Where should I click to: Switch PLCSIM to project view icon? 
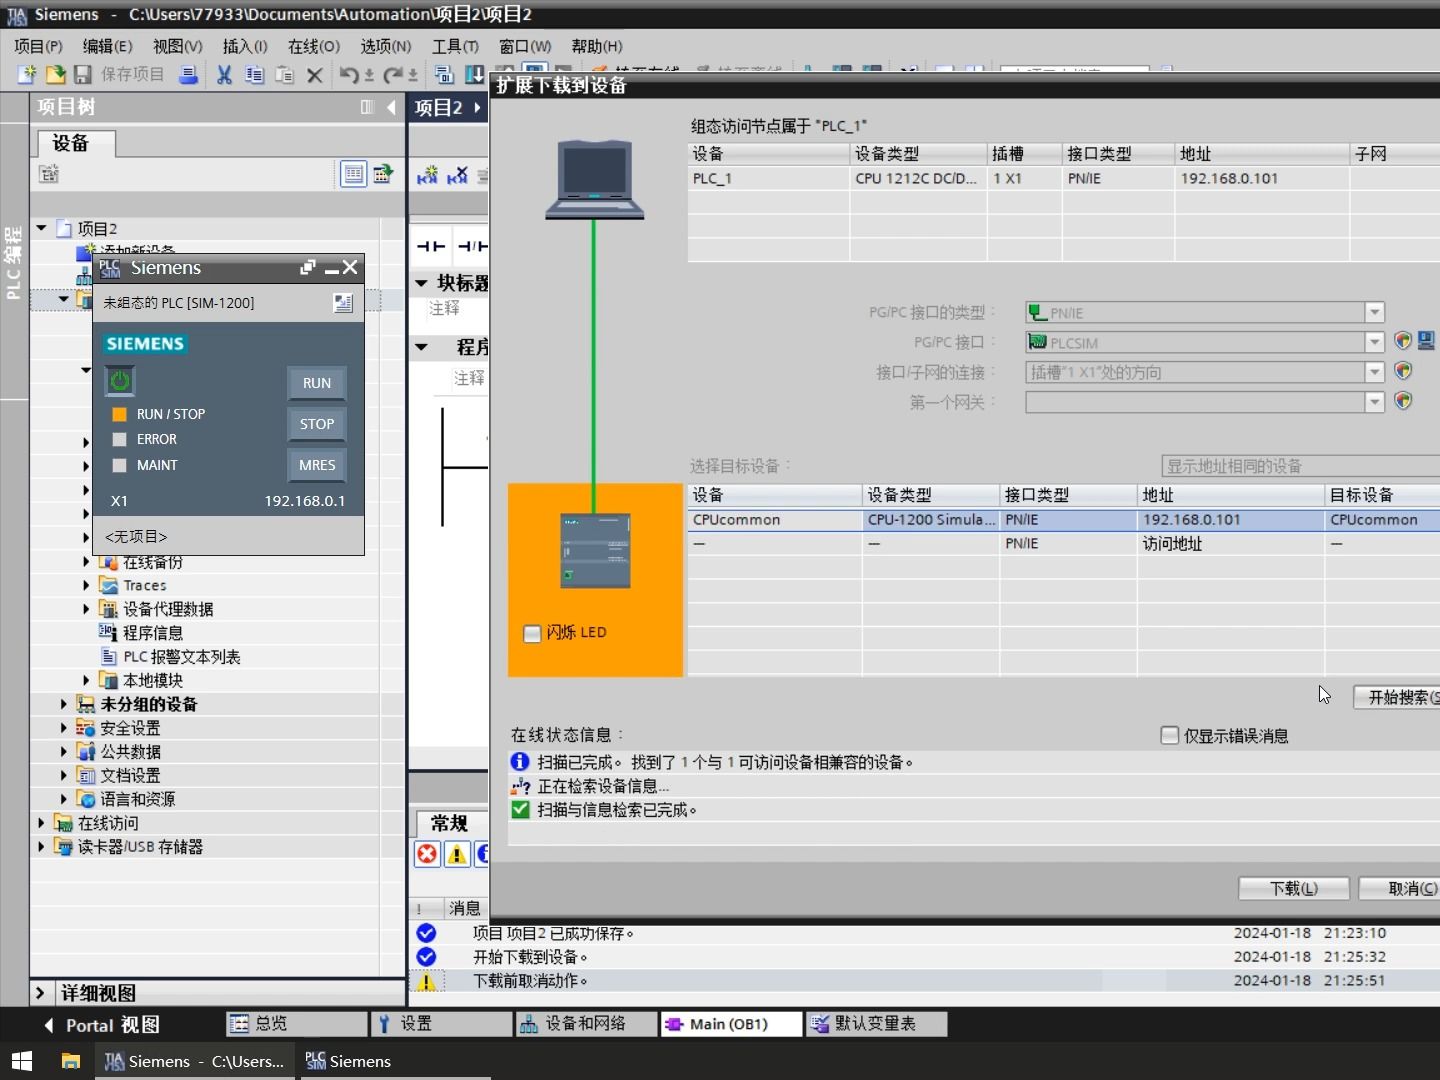pos(343,303)
